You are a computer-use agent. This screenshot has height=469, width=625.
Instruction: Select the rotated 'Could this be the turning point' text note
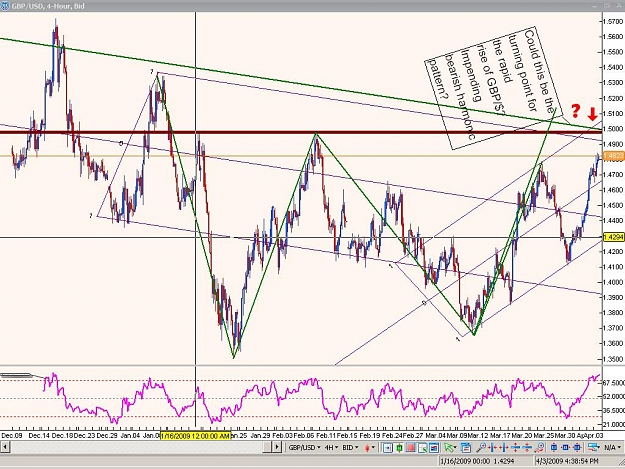point(494,88)
